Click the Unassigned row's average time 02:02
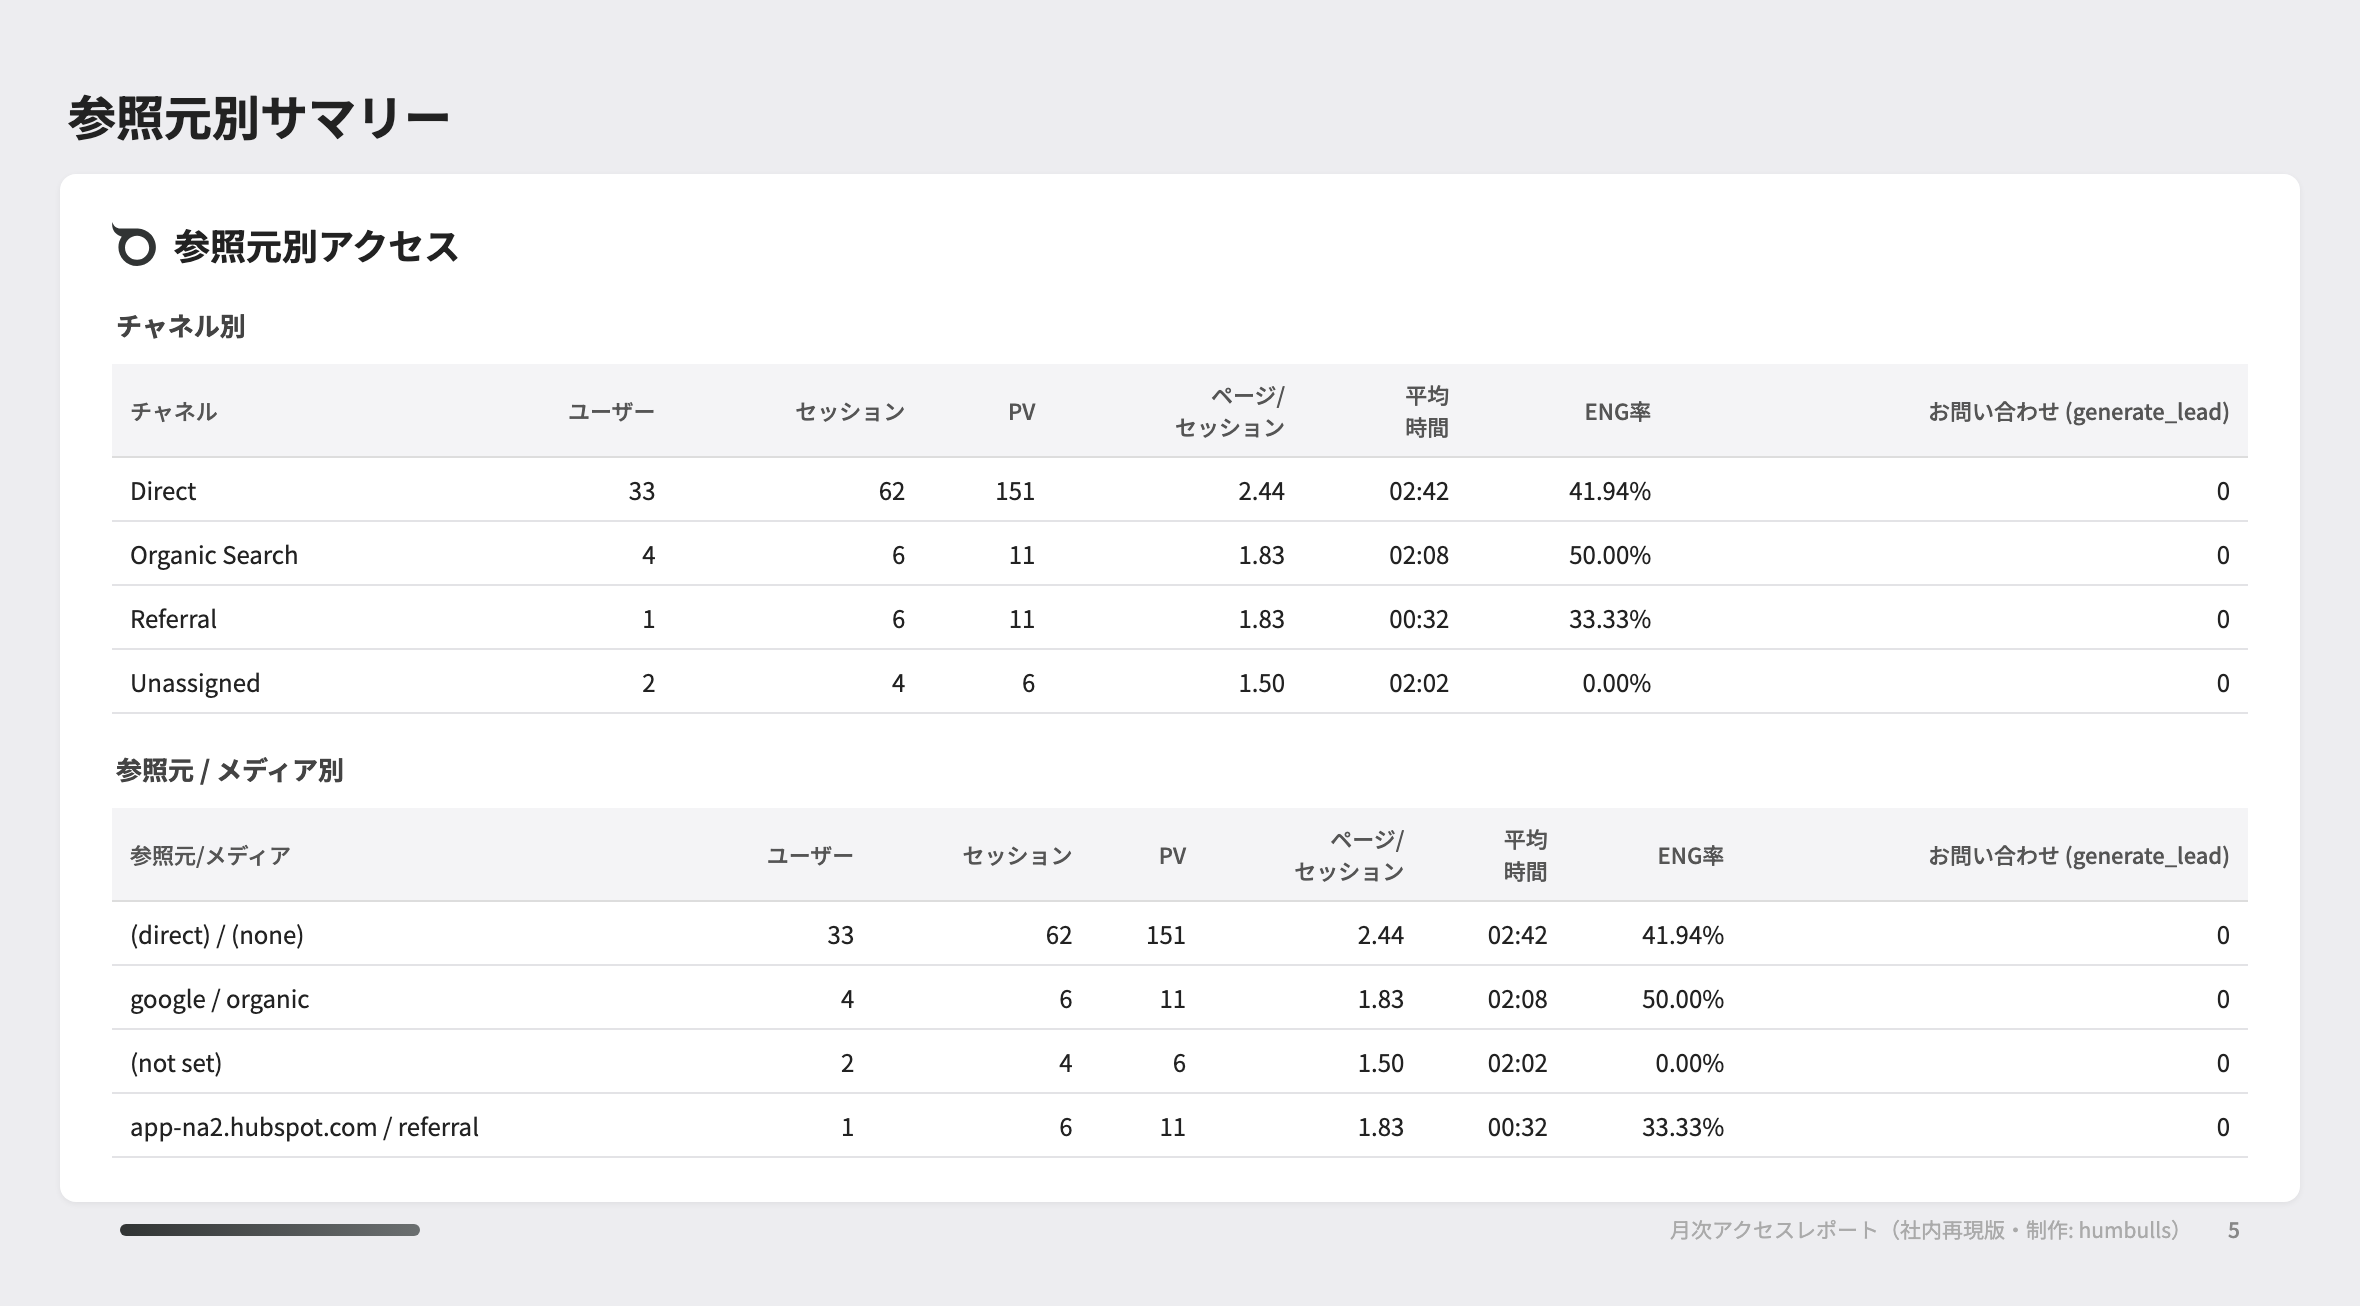 [1419, 683]
